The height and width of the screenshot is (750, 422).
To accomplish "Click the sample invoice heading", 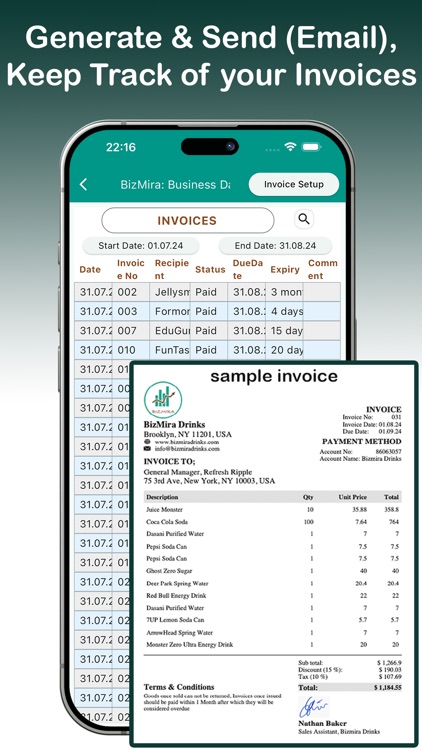I will 274,376.
